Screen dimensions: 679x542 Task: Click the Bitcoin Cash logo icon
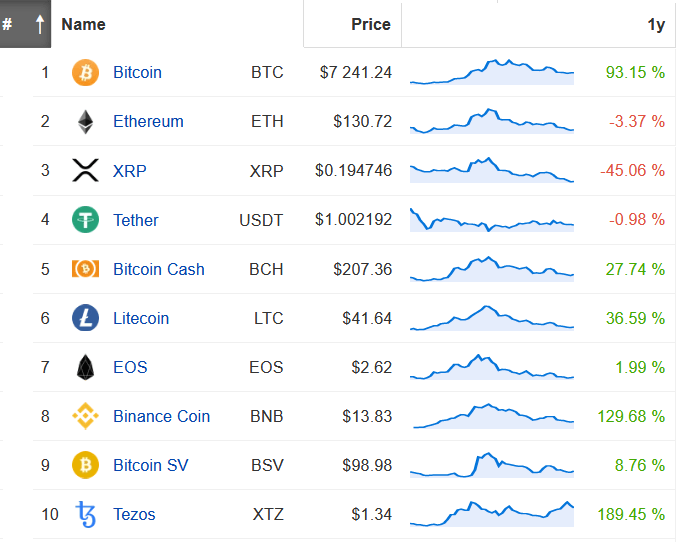click(x=85, y=269)
